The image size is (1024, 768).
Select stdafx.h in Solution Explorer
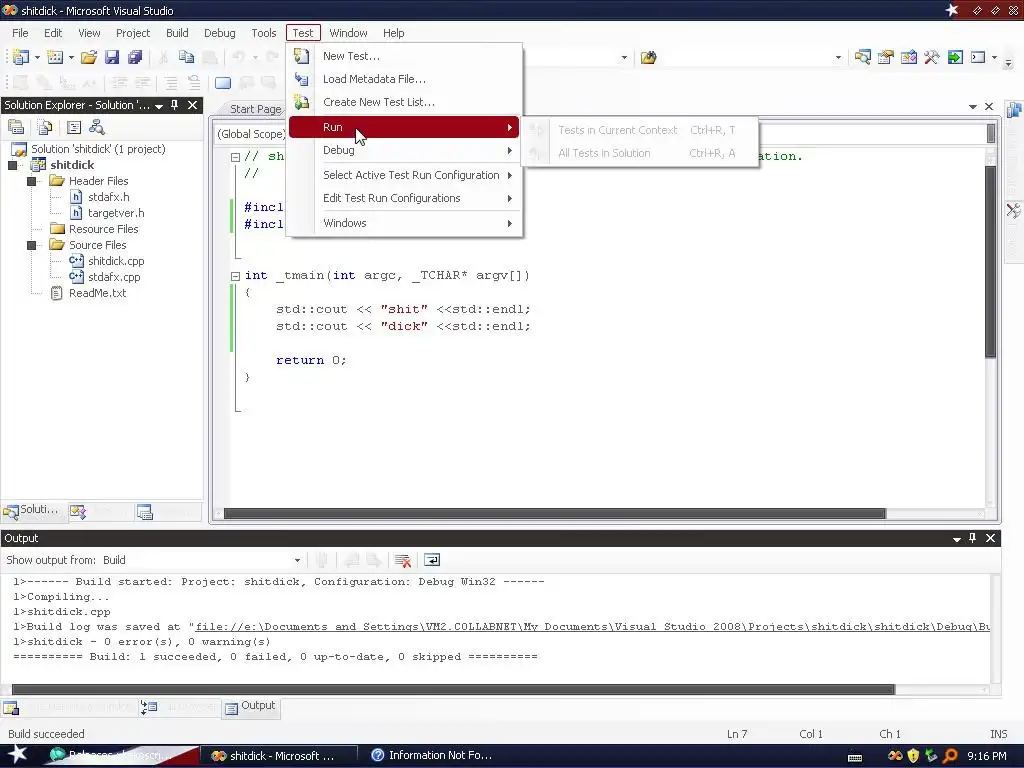tap(108, 197)
